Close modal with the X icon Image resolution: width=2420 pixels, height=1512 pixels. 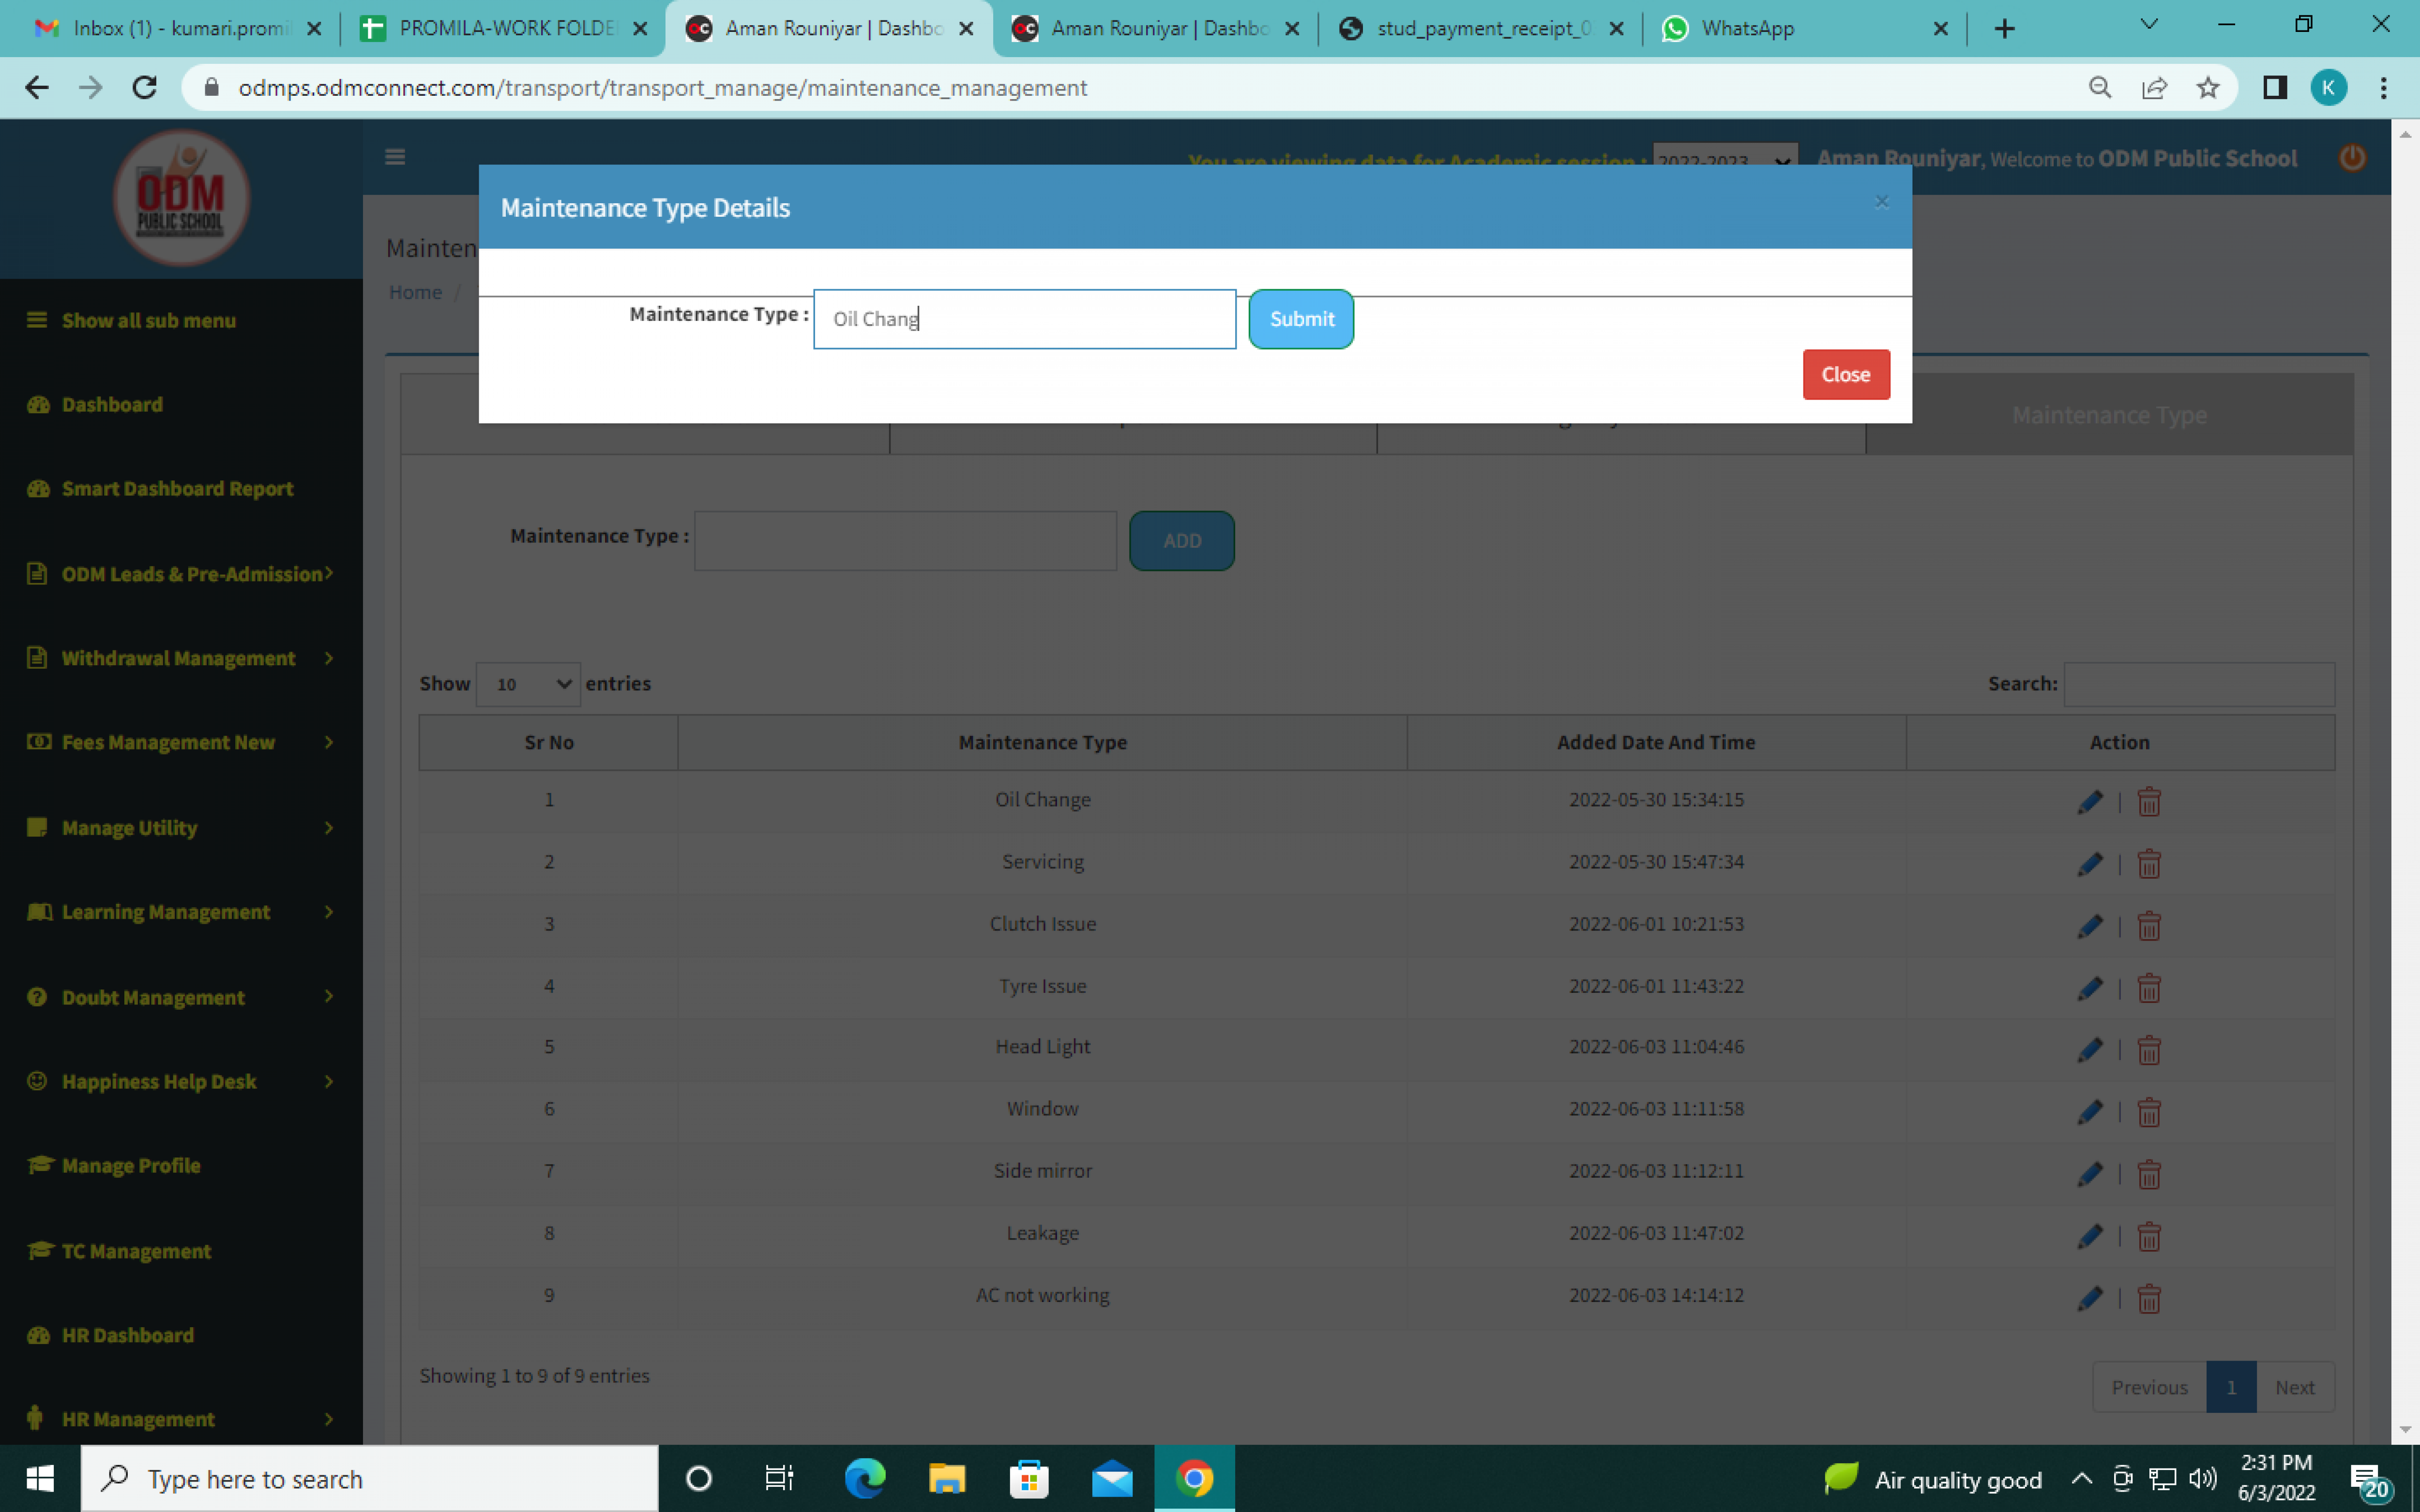pos(1881,202)
